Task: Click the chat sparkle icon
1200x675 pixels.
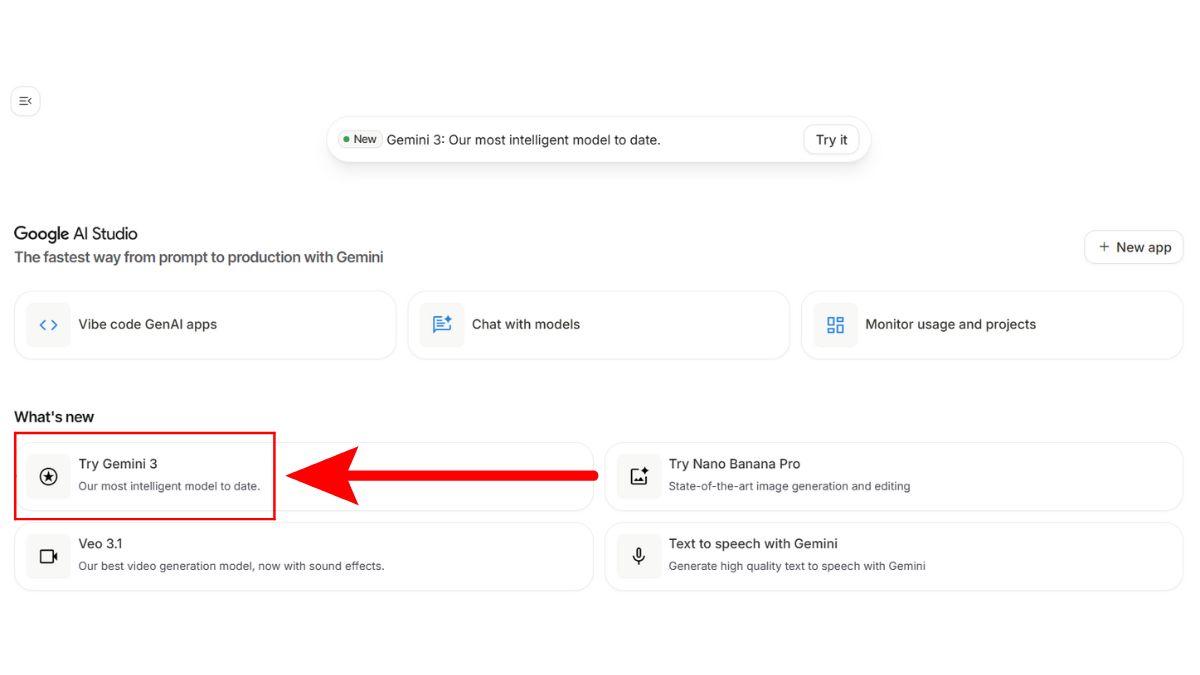Action: coord(441,325)
